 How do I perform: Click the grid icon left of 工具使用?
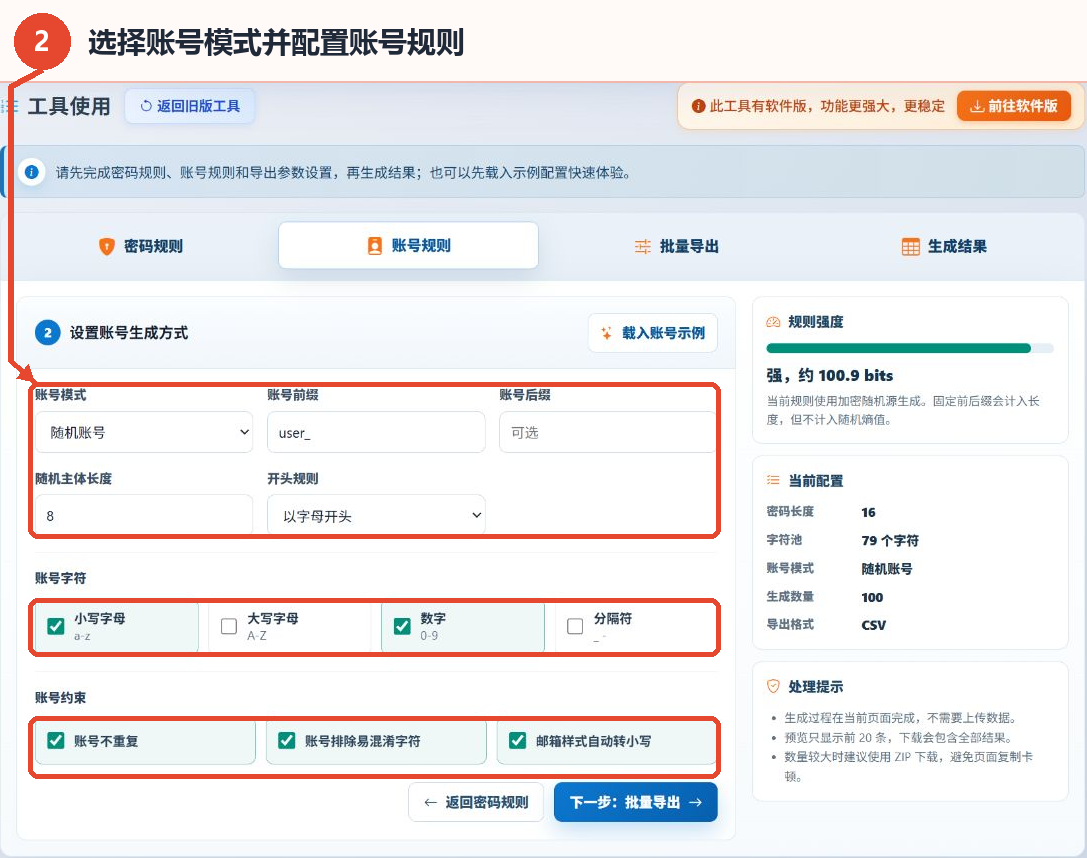10,106
